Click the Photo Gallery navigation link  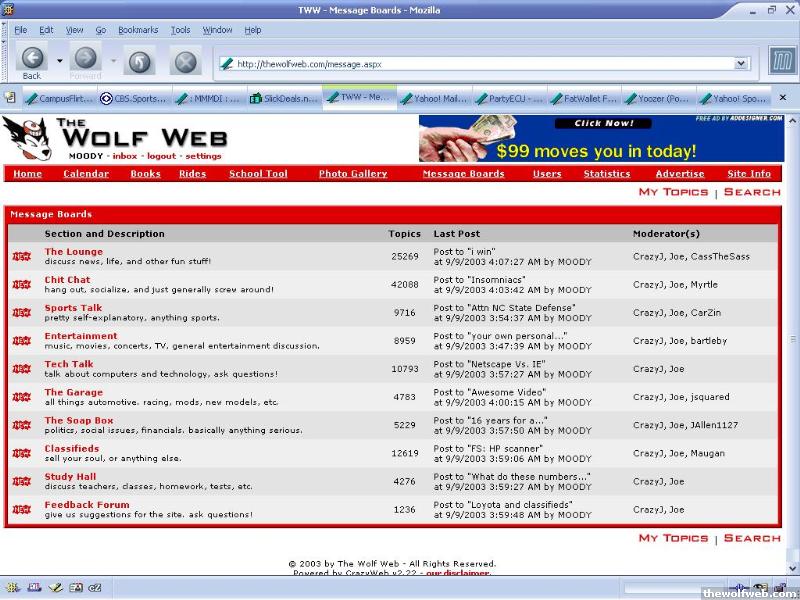coord(353,174)
